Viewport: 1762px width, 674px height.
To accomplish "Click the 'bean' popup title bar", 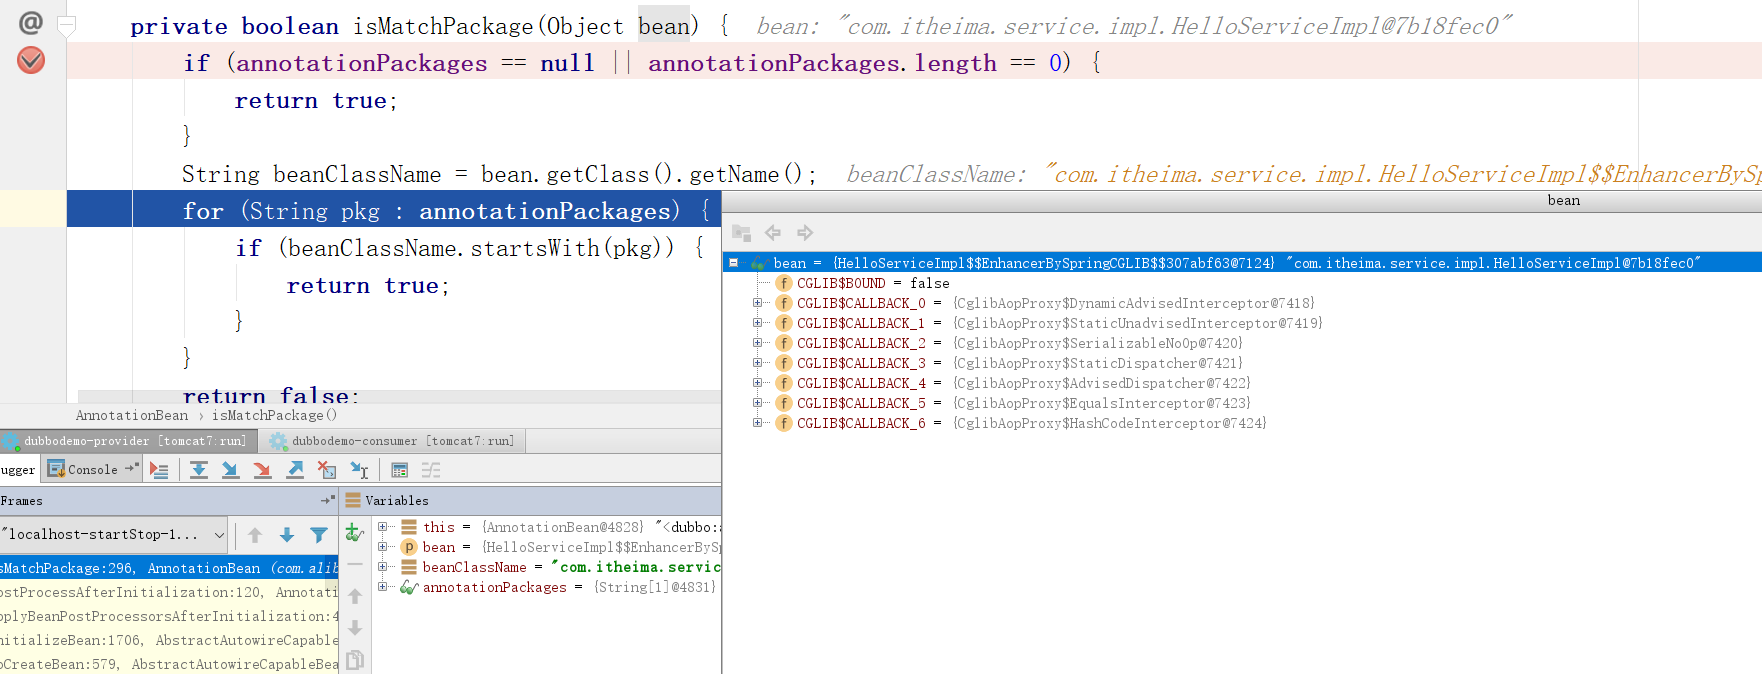I will click(1241, 200).
